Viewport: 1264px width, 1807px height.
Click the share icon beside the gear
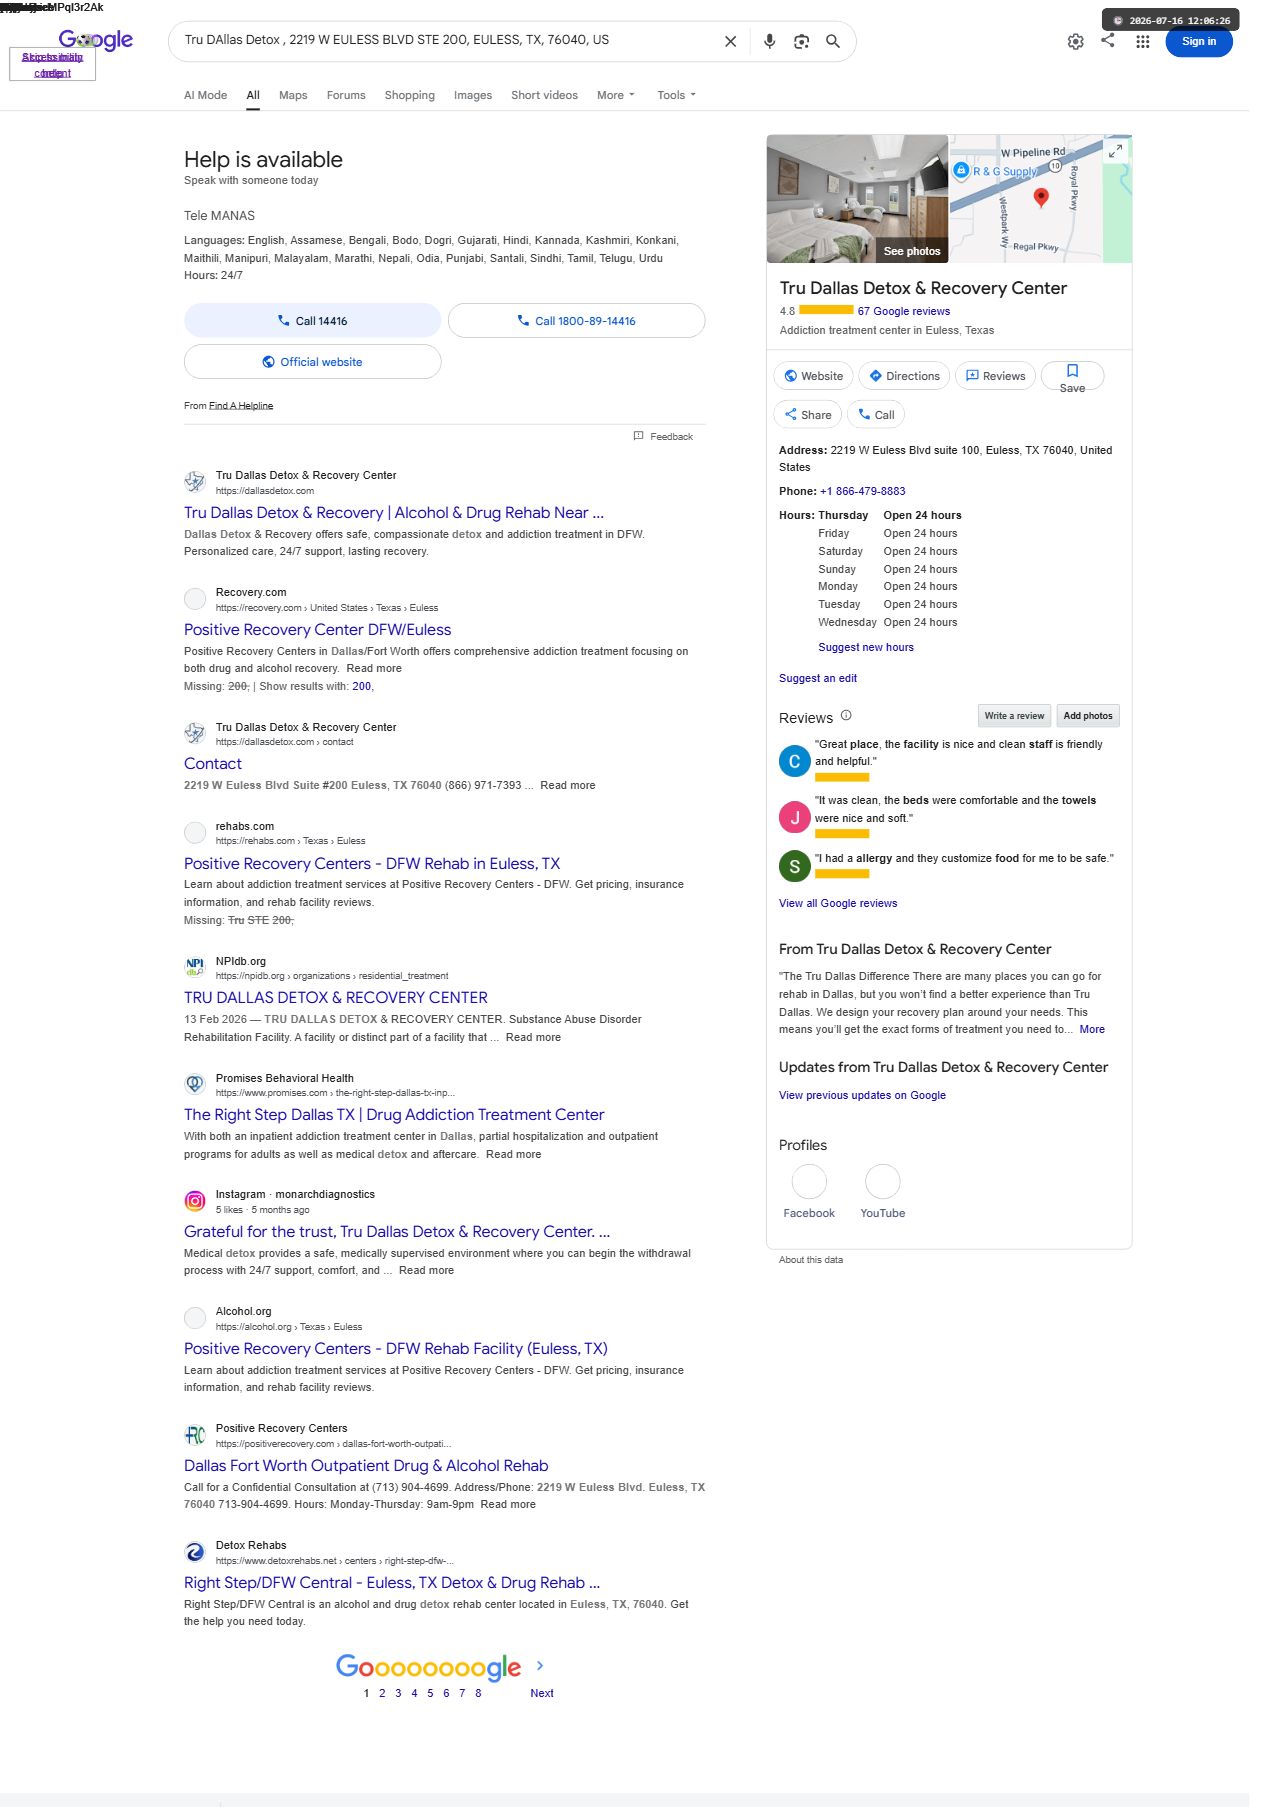coord(1108,40)
